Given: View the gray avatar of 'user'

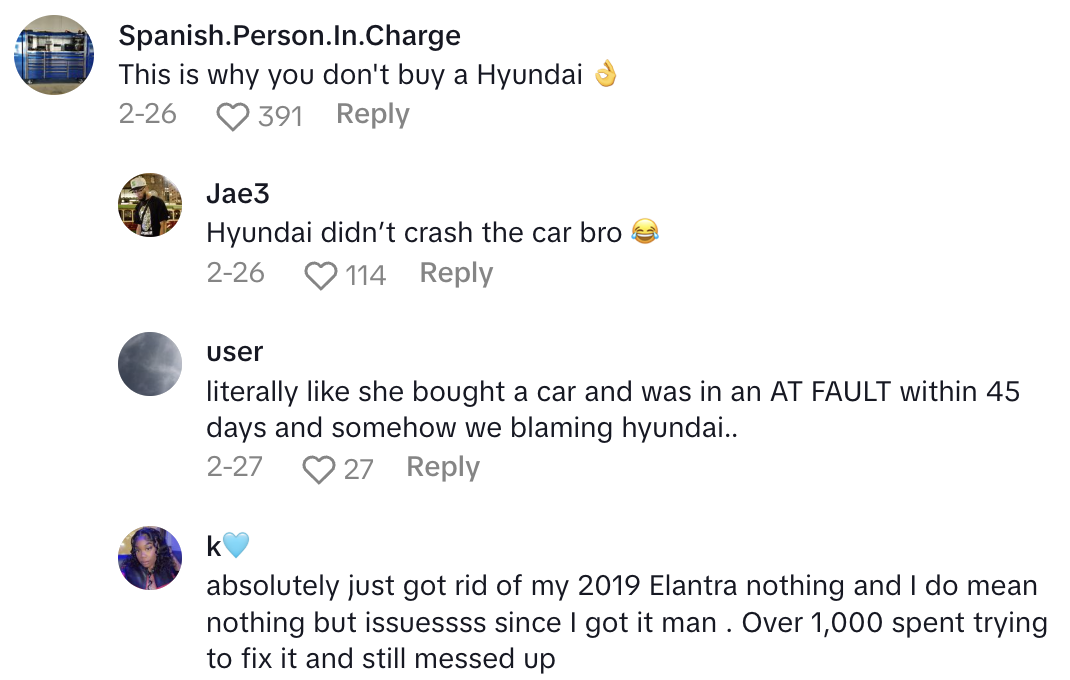Looking at the screenshot, I should (150, 364).
